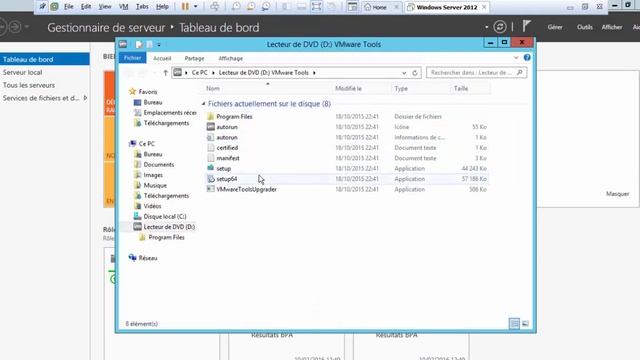Open the VMware View menu
The height and width of the screenshot is (360, 640).
click(x=105, y=7)
